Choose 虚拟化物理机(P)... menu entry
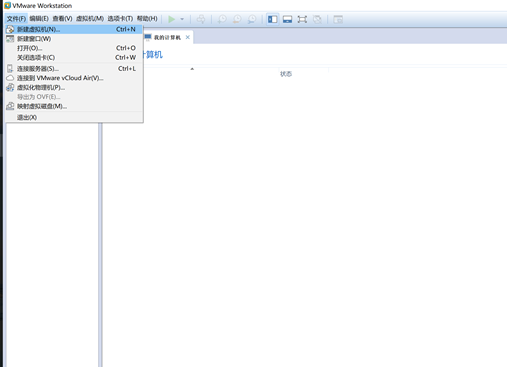Viewport: 507px width, 367px height. (x=74, y=88)
